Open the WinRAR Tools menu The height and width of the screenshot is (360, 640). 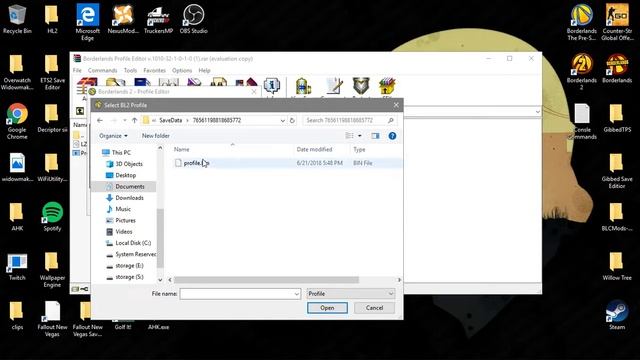tap(130, 70)
